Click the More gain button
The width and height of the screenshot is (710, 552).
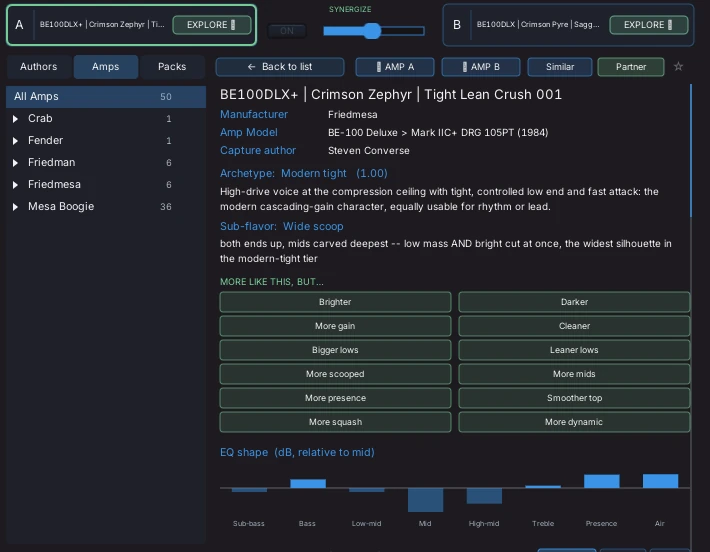click(x=335, y=326)
